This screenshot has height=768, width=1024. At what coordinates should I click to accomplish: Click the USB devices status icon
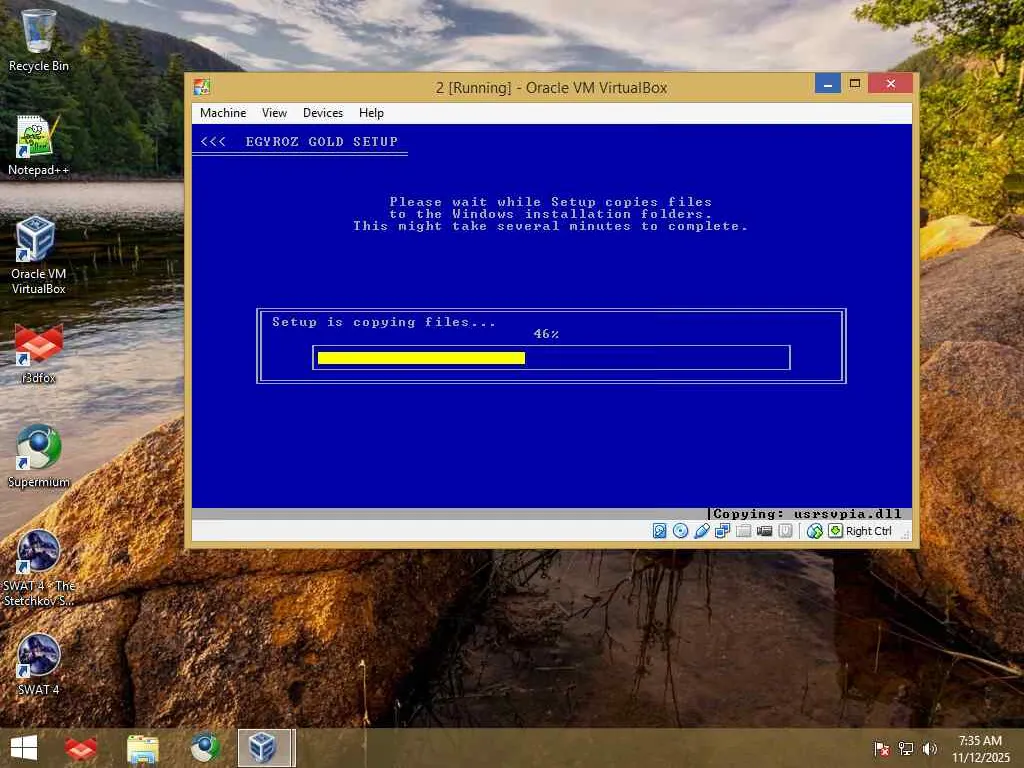click(x=701, y=531)
